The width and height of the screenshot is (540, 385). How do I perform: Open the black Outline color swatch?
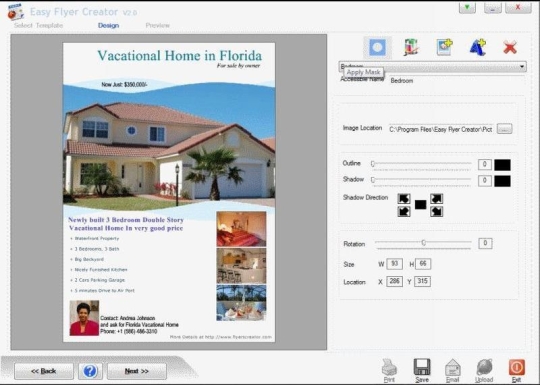coord(502,165)
